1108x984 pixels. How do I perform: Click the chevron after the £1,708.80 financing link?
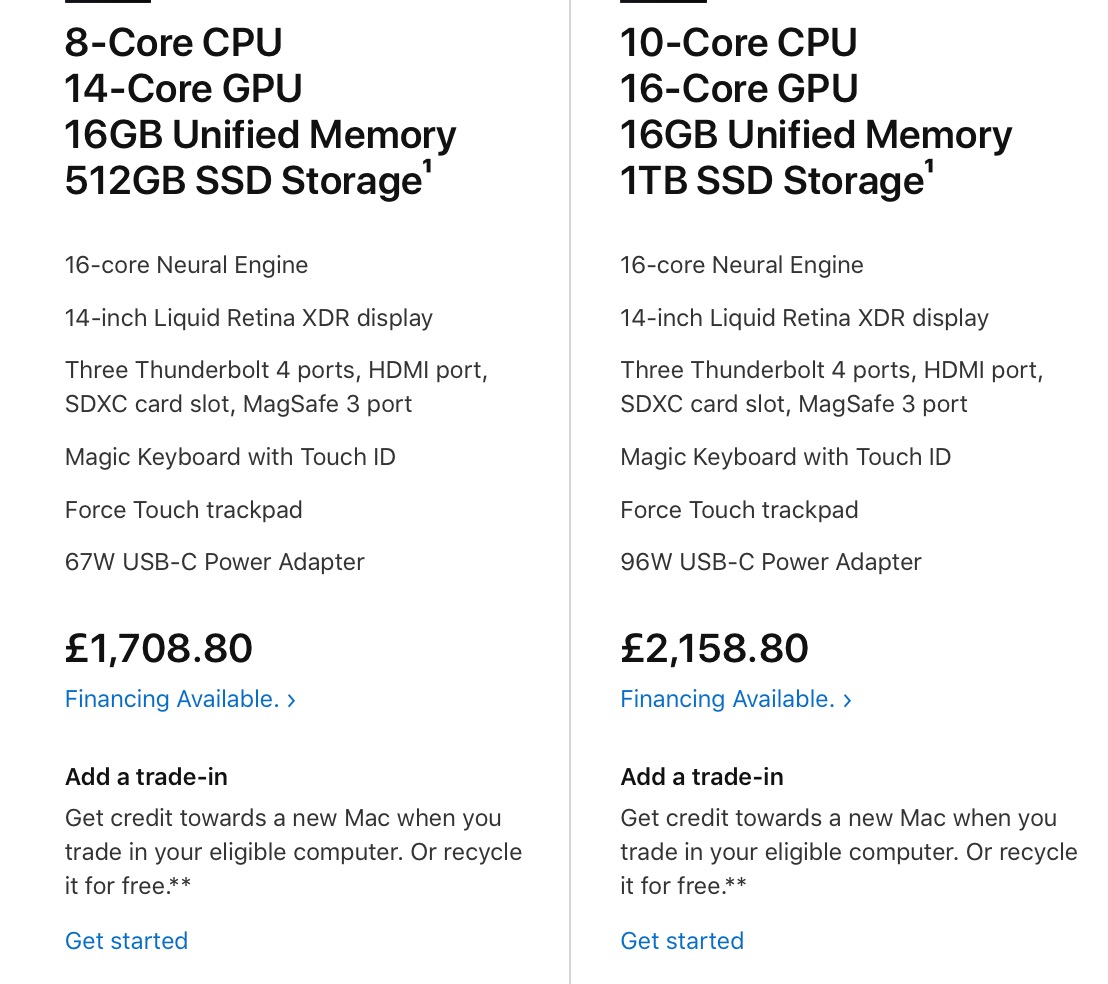291,700
